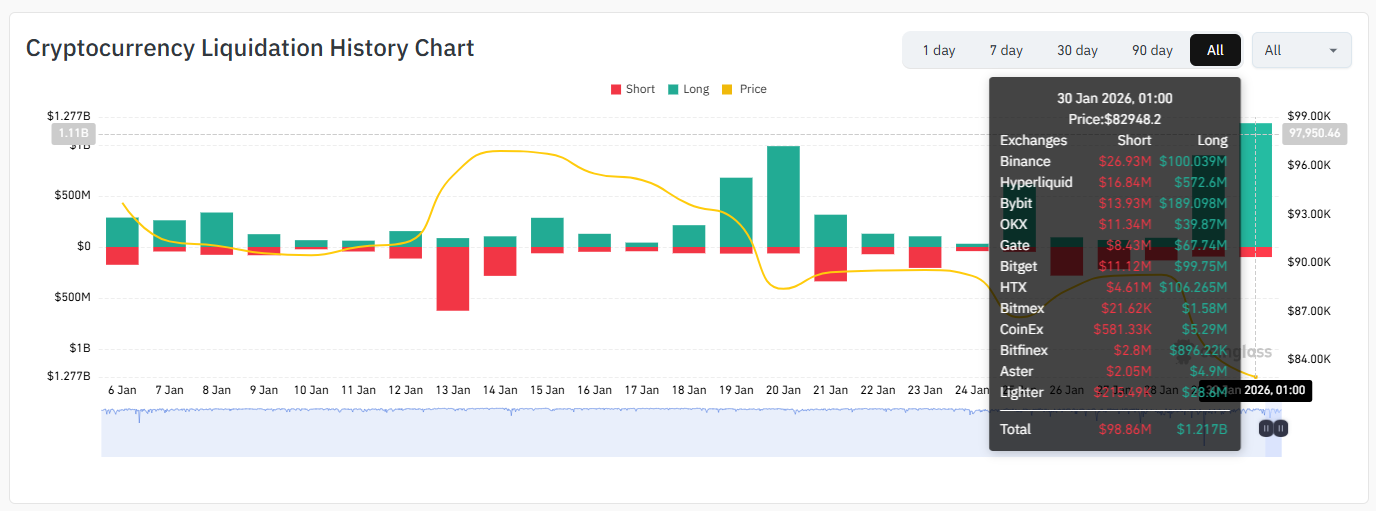Viewport: 1376px width, 511px height.
Task: Open the All exchanges dropdown
Action: pyautogui.click(x=1301, y=50)
